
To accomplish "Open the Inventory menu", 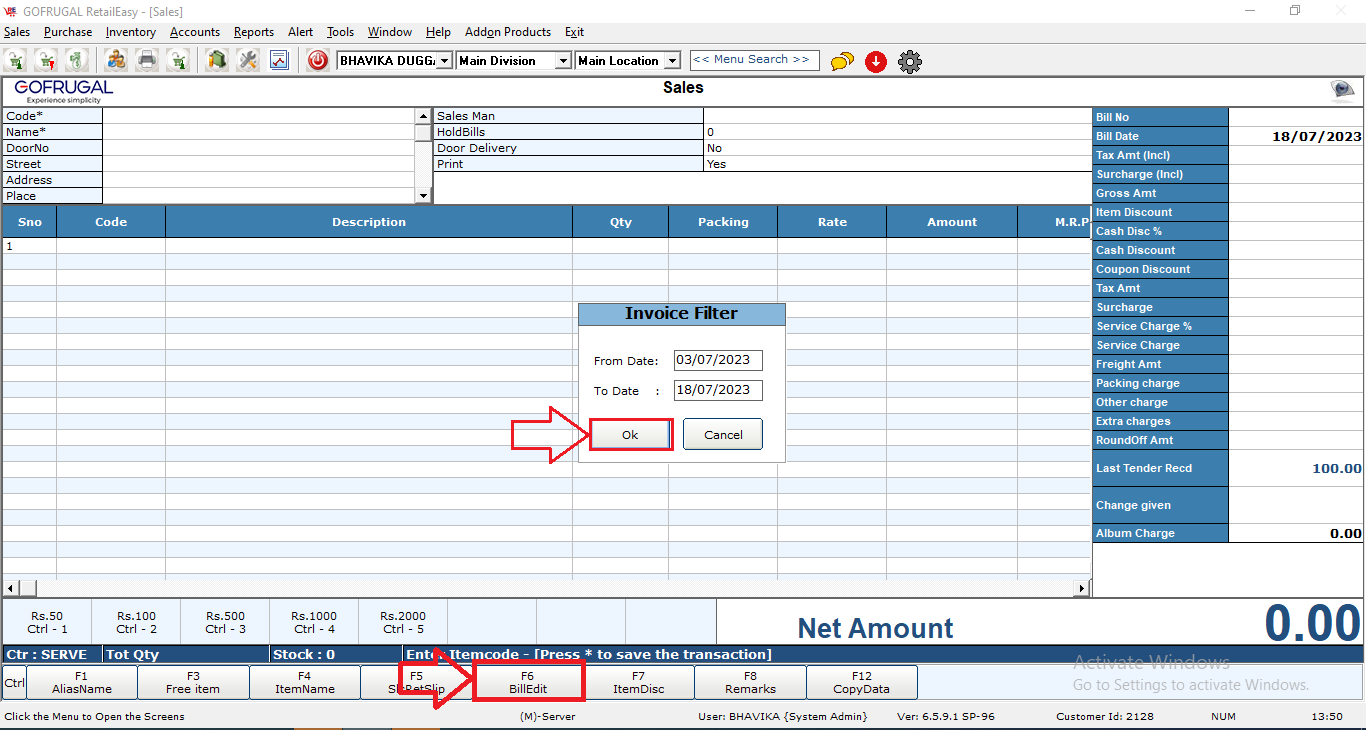I will (x=131, y=32).
